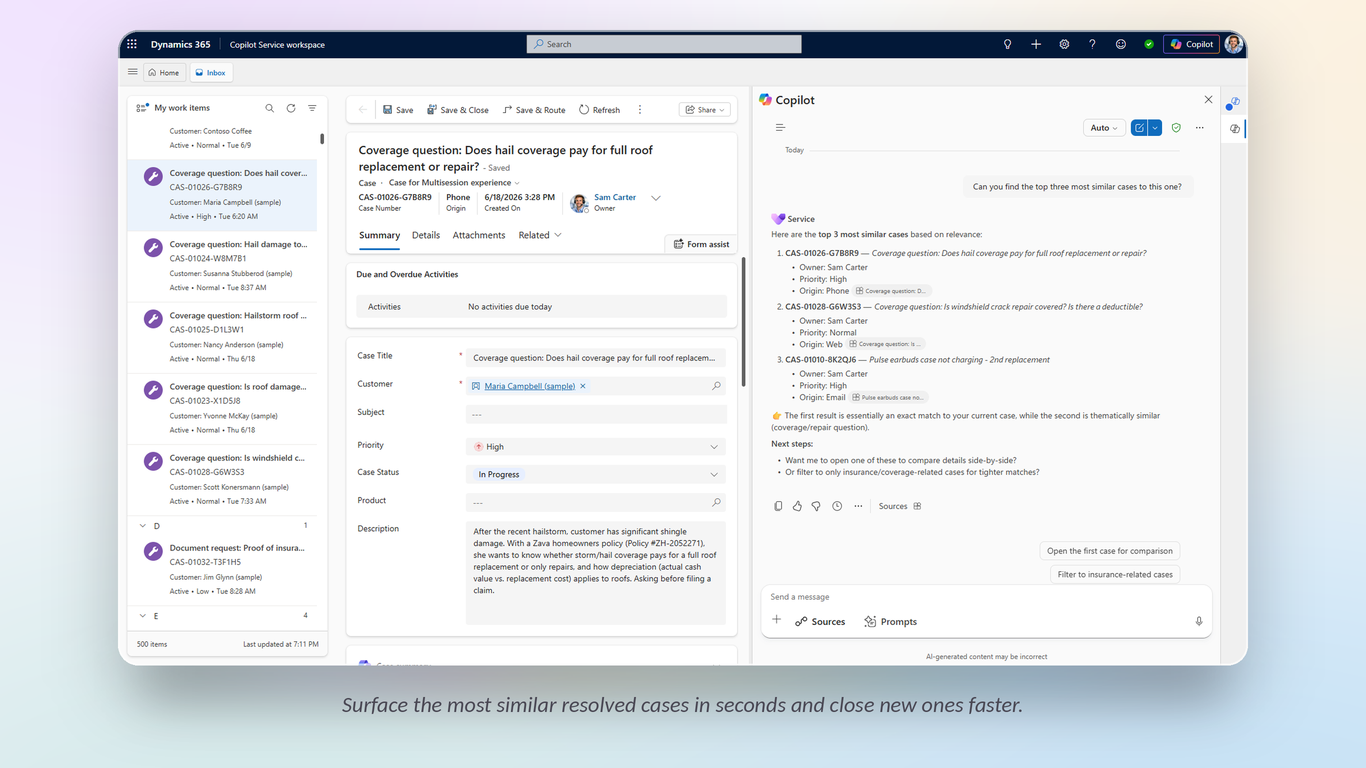Open Form assist
The width and height of the screenshot is (1366, 768).
click(701, 244)
